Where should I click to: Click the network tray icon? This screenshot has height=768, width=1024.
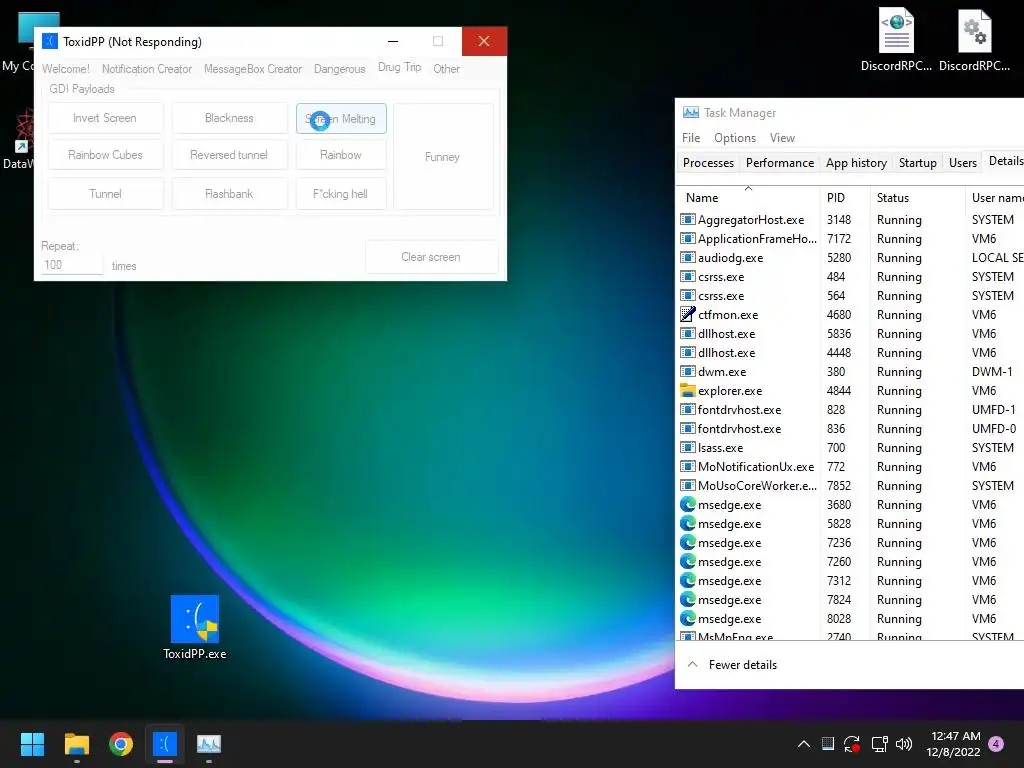(x=879, y=744)
